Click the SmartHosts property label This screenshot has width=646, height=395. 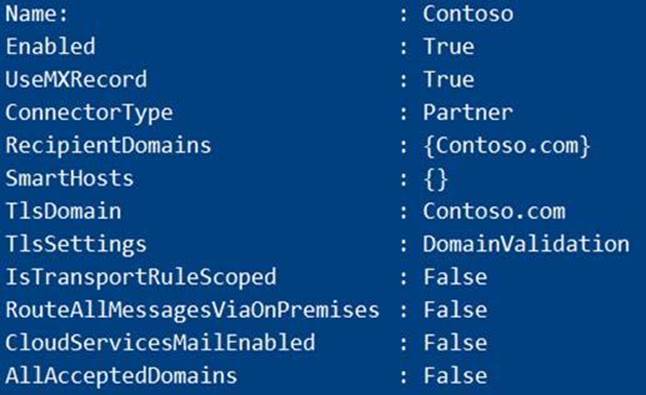coord(70,178)
